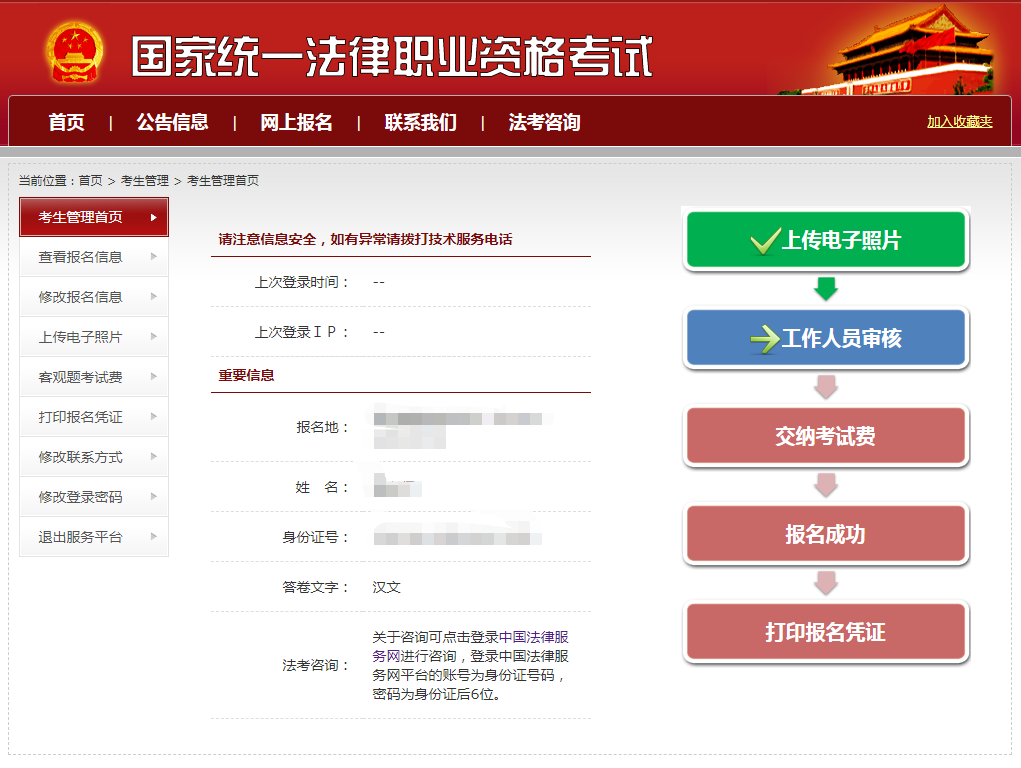Click the arrow beside 打印报名凭证 in sidebar
This screenshot has height=768, width=1021.
pyautogui.click(x=153, y=417)
